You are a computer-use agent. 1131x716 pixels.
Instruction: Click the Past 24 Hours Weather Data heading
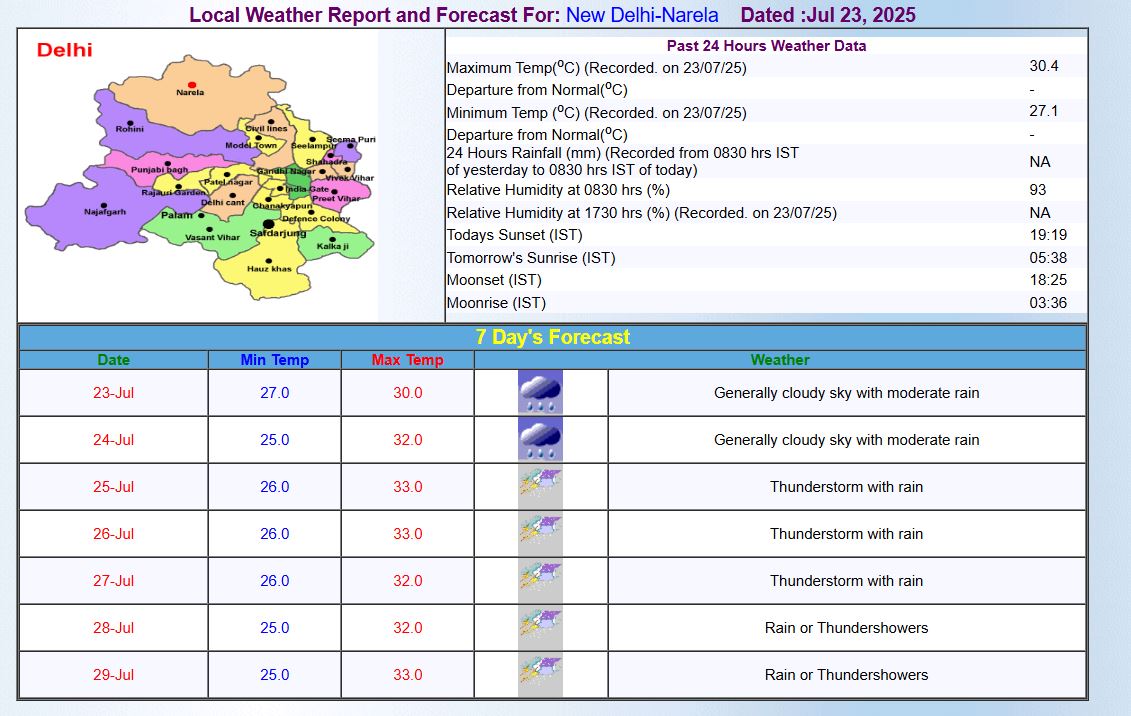766,46
